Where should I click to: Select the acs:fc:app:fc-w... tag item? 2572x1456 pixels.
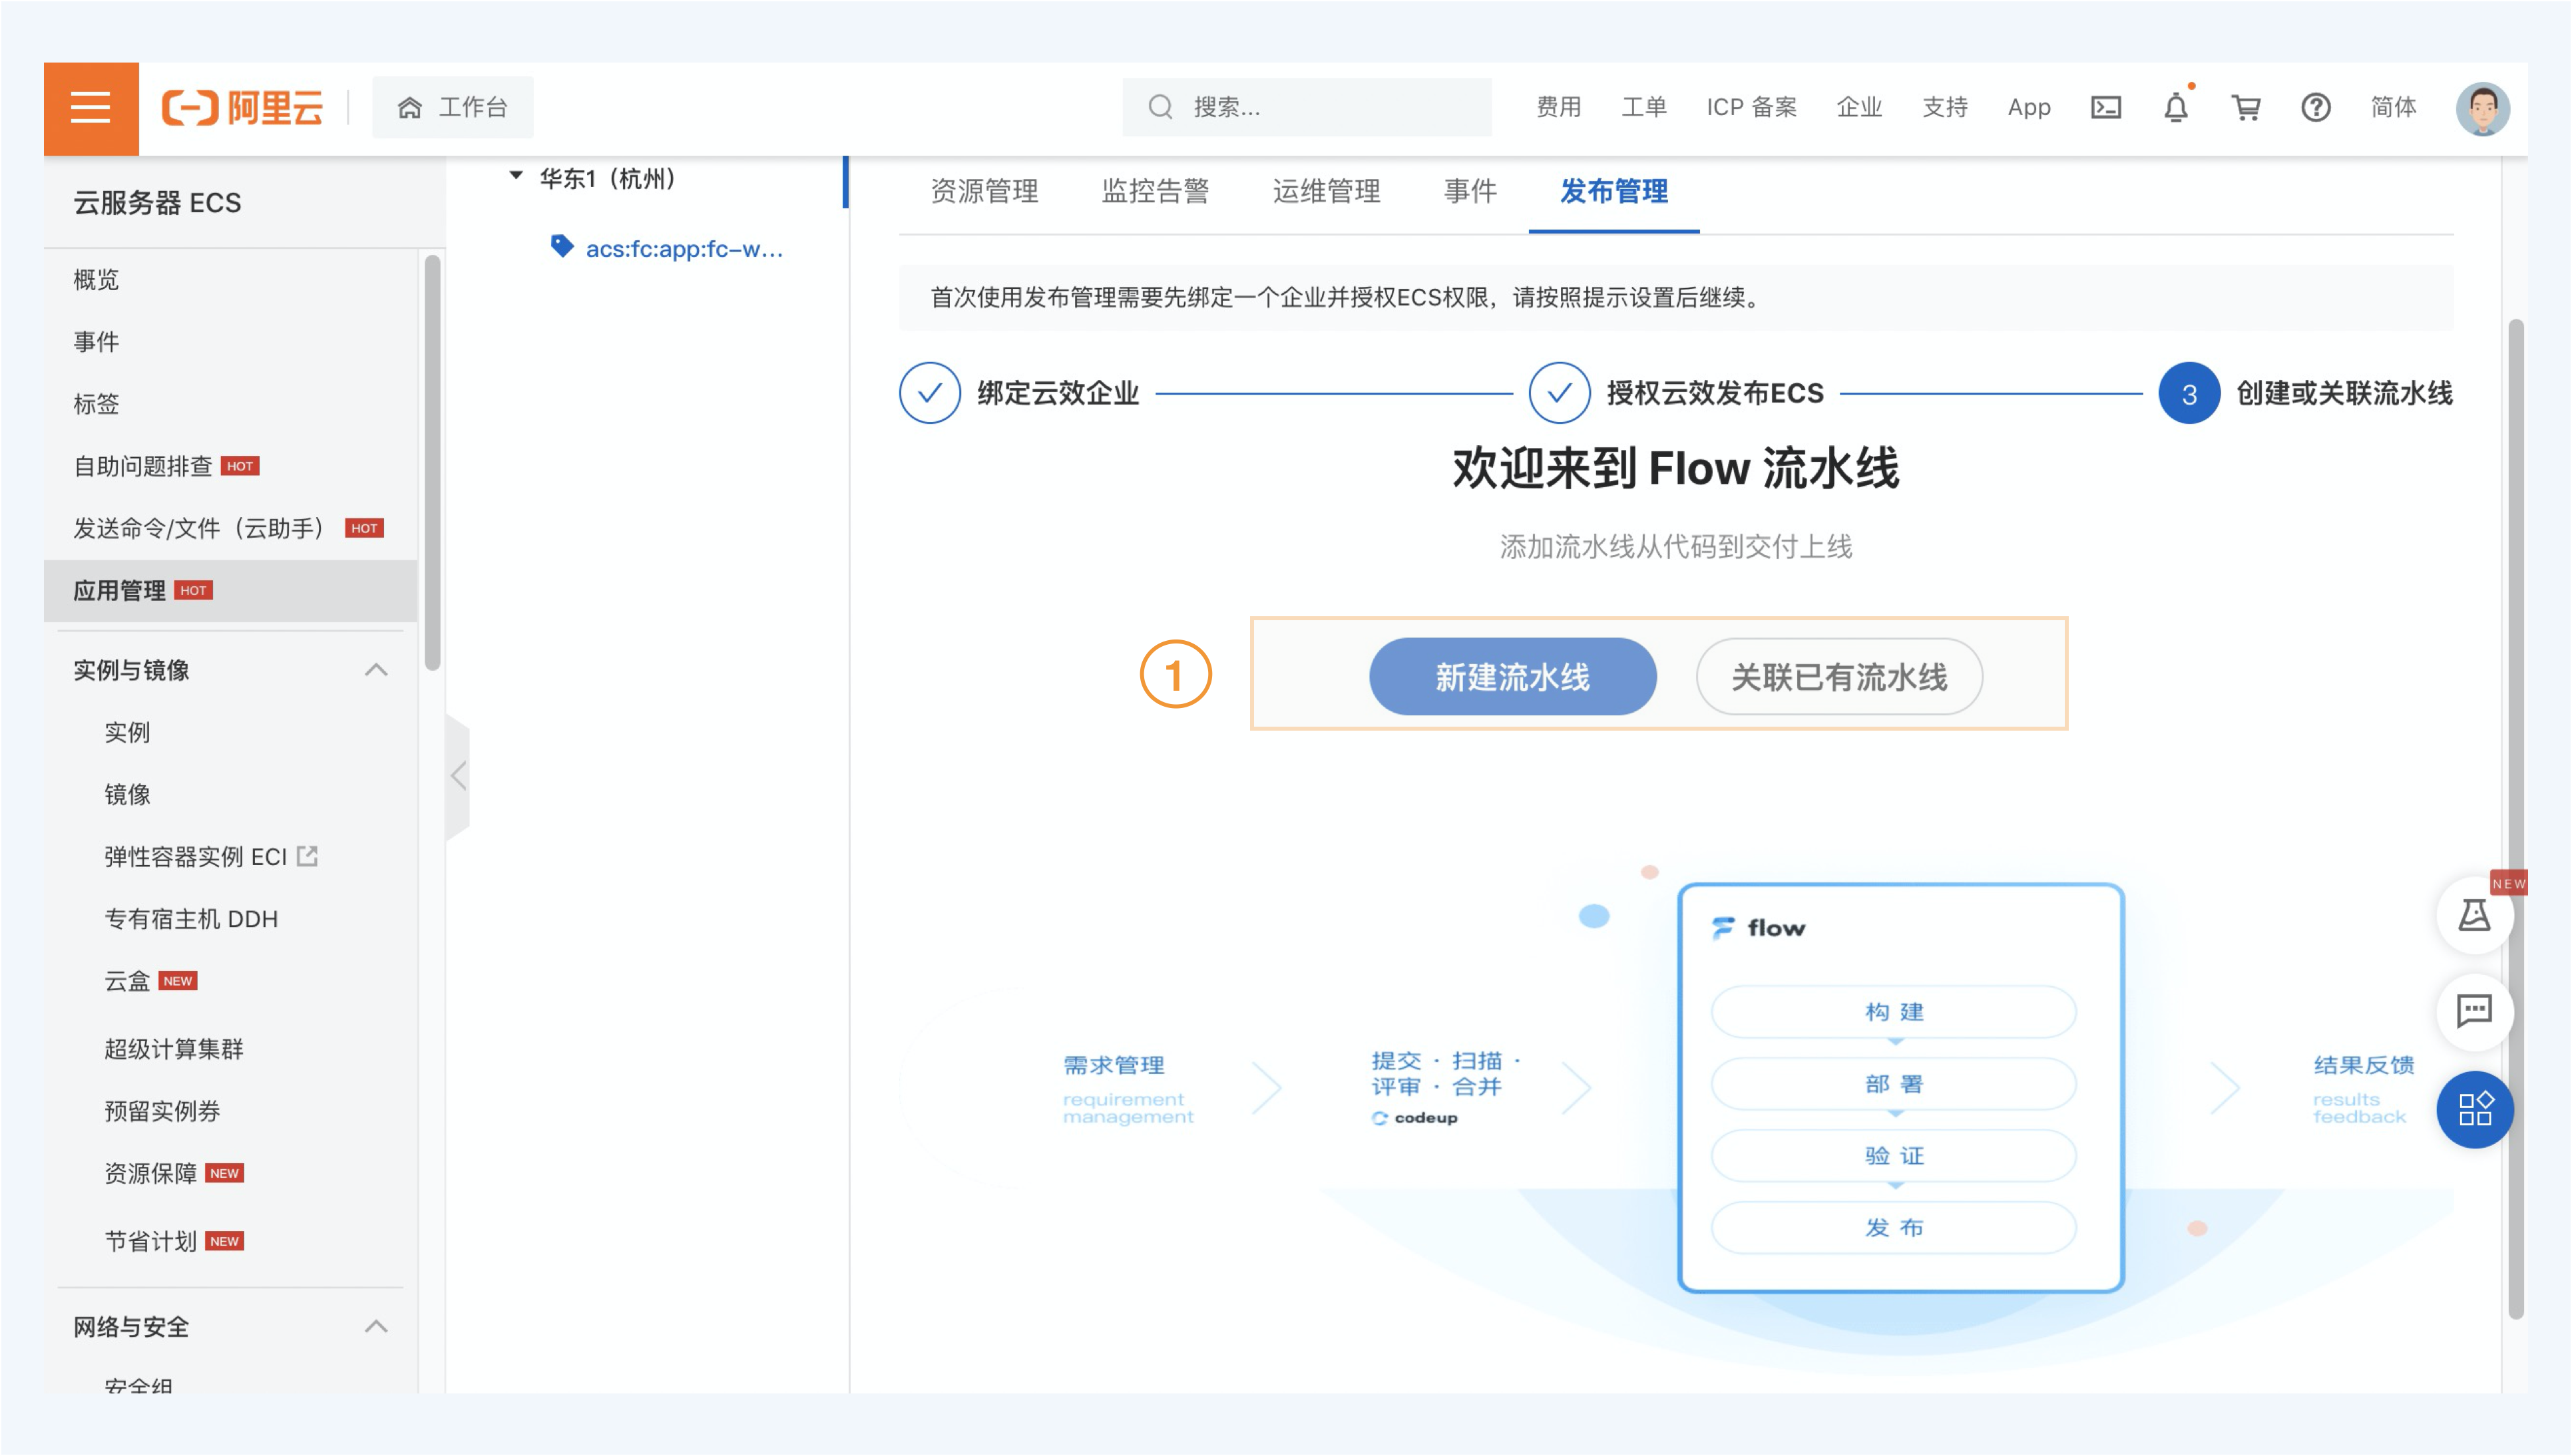(x=684, y=249)
